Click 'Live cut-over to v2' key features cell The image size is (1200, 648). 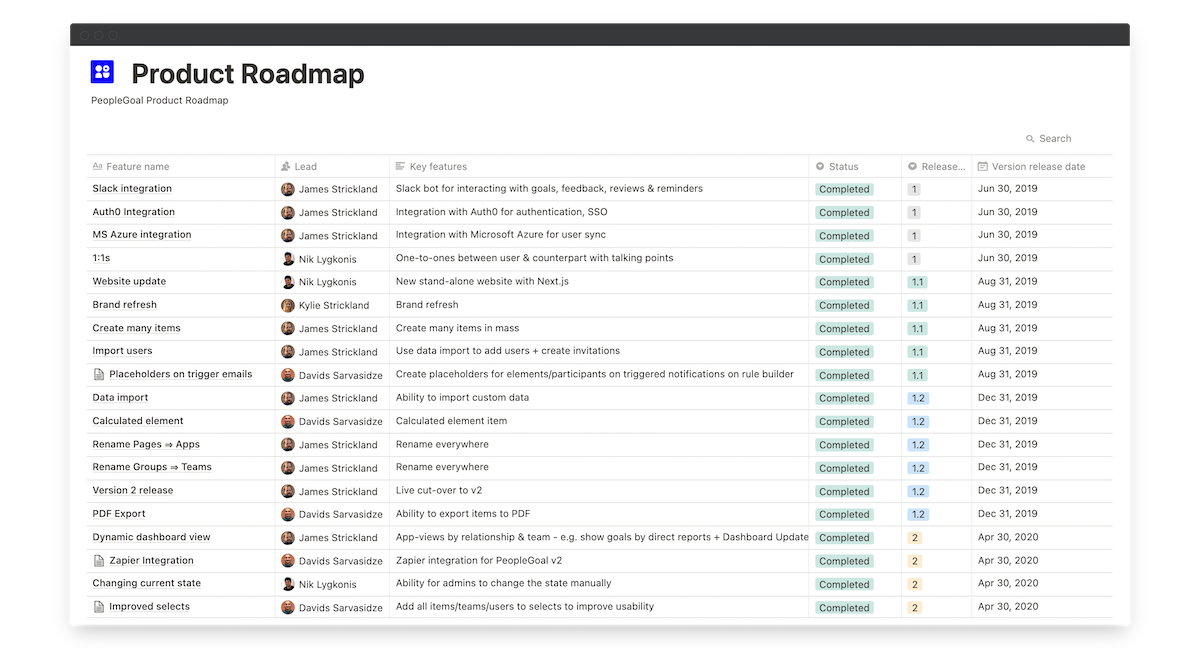click(x=439, y=490)
